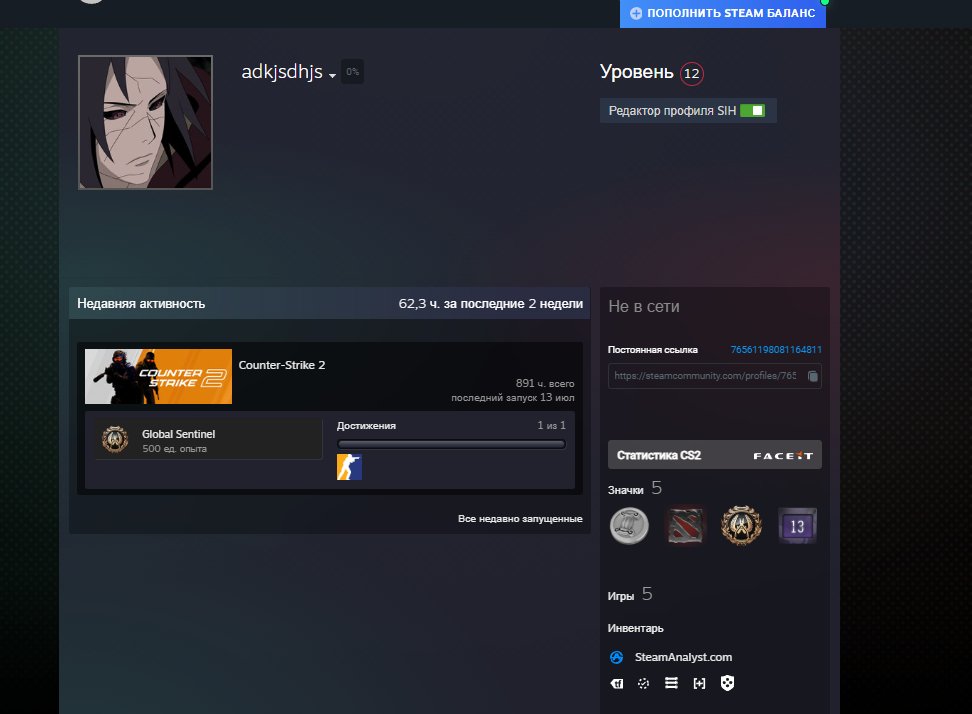Copy profile URL with clipboard icon
The height and width of the screenshot is (714, 972).
click(x=813, y=376)
